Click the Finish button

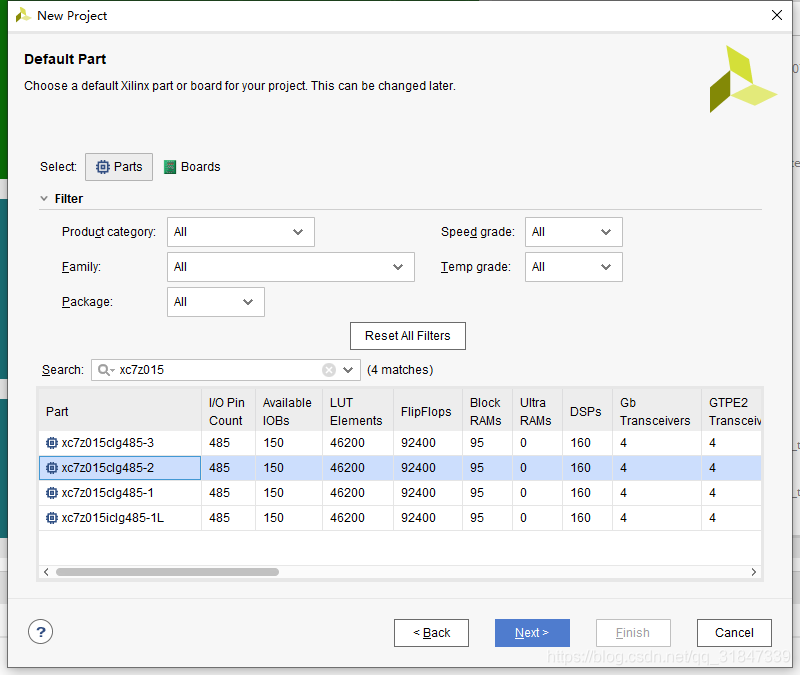(633, 633)
